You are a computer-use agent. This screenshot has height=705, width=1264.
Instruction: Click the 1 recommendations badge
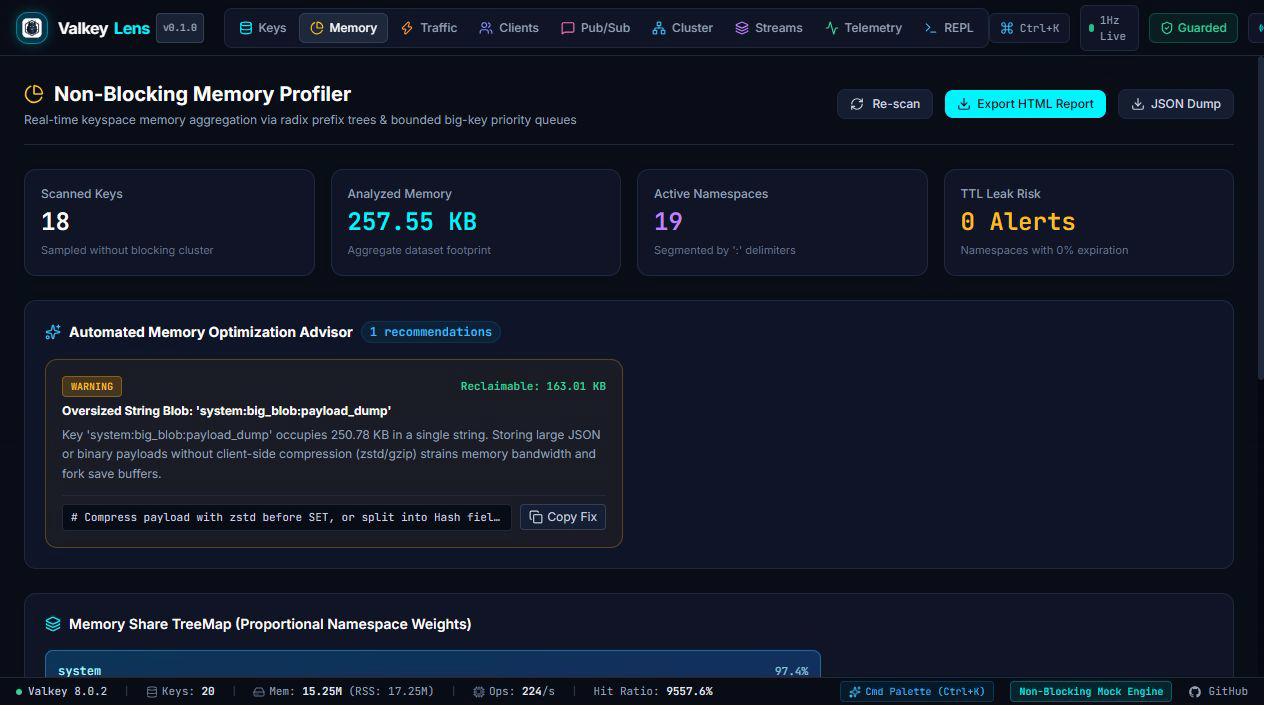(x=431, y=332)
